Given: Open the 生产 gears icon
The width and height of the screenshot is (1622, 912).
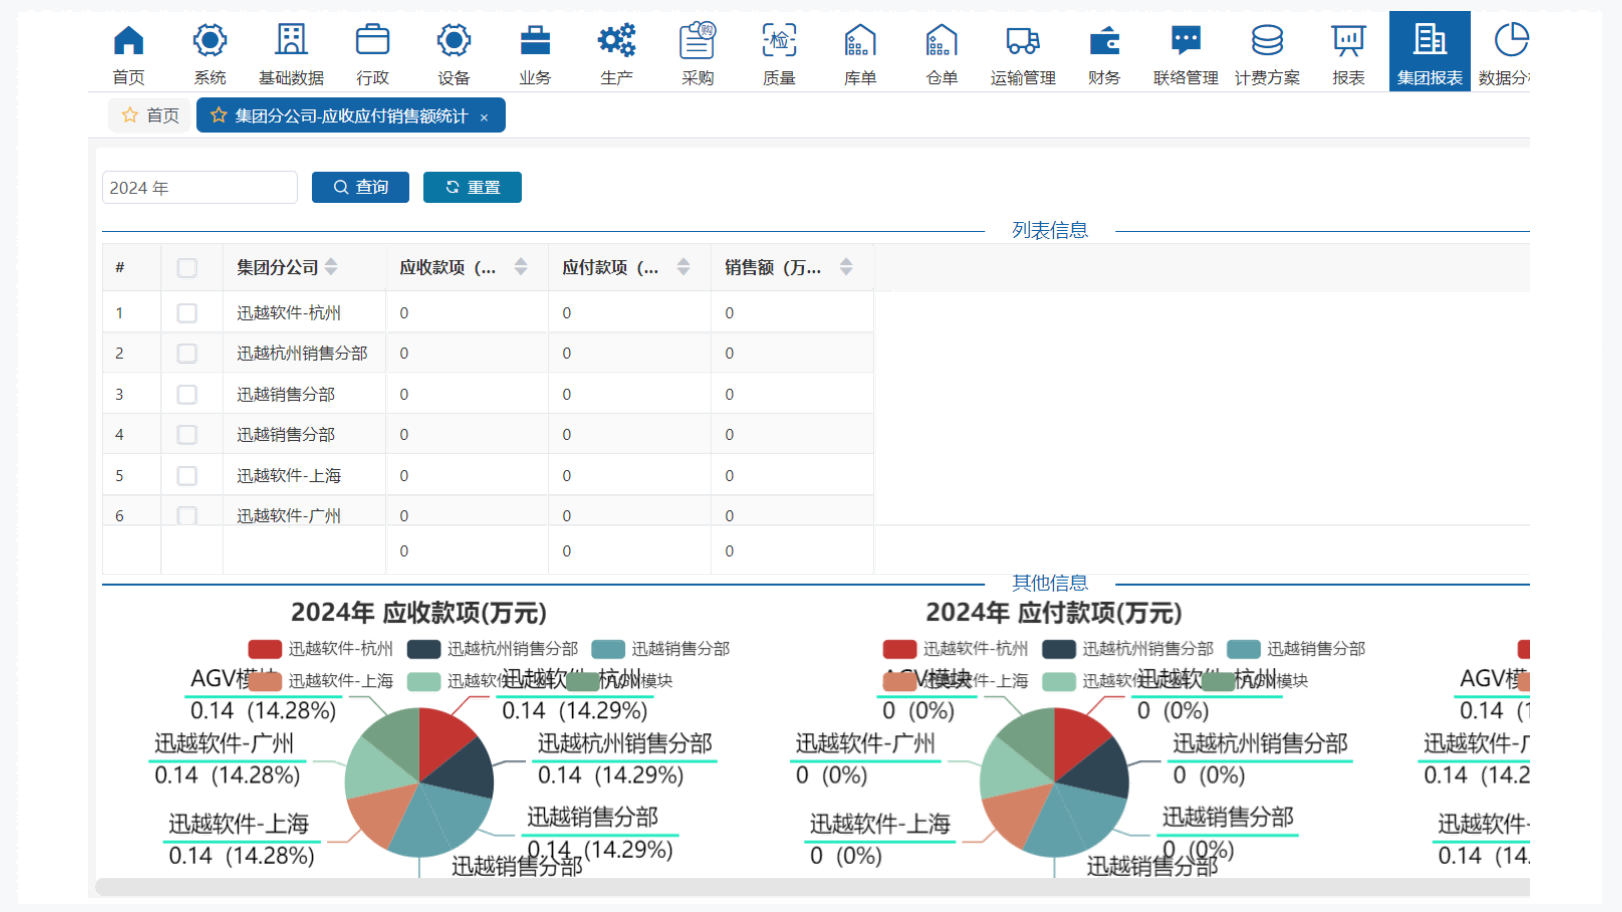Looking at the screenshot, I should (x=616, y=41).
